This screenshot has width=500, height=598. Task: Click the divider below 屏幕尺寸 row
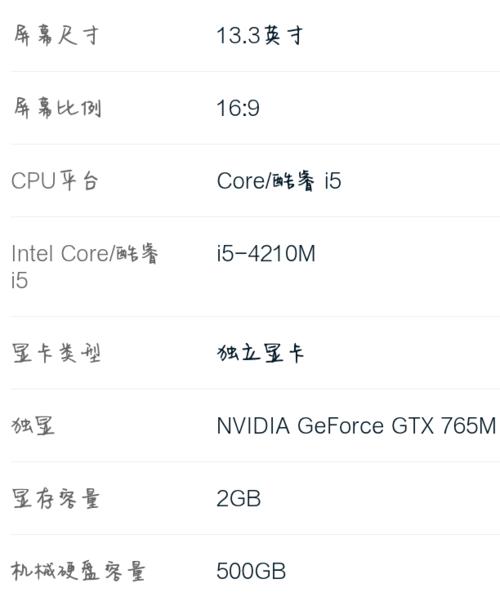[x=255, y=71]
